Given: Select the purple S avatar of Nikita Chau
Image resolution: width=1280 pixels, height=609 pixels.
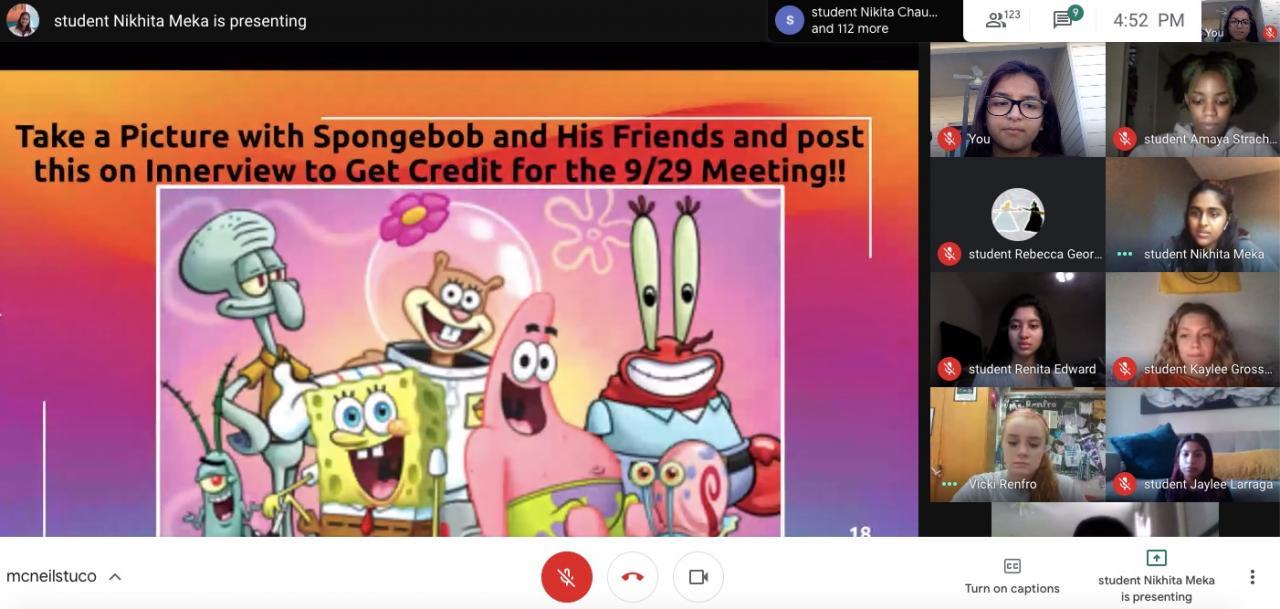Looking at the screenshot, I should click(790, 20).
